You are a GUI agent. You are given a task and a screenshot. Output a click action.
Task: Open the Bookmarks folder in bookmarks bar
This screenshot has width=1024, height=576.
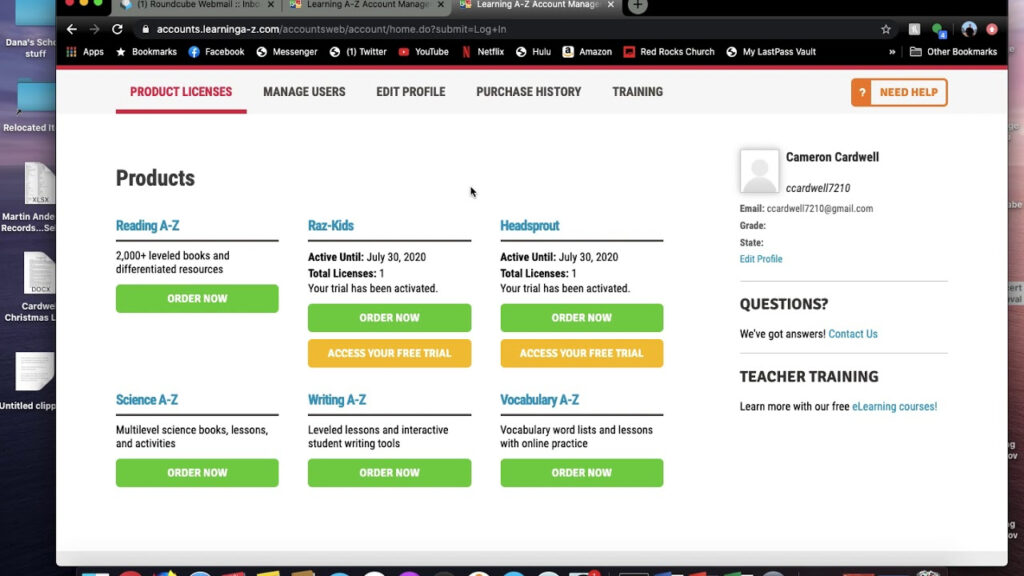(146, 52)
